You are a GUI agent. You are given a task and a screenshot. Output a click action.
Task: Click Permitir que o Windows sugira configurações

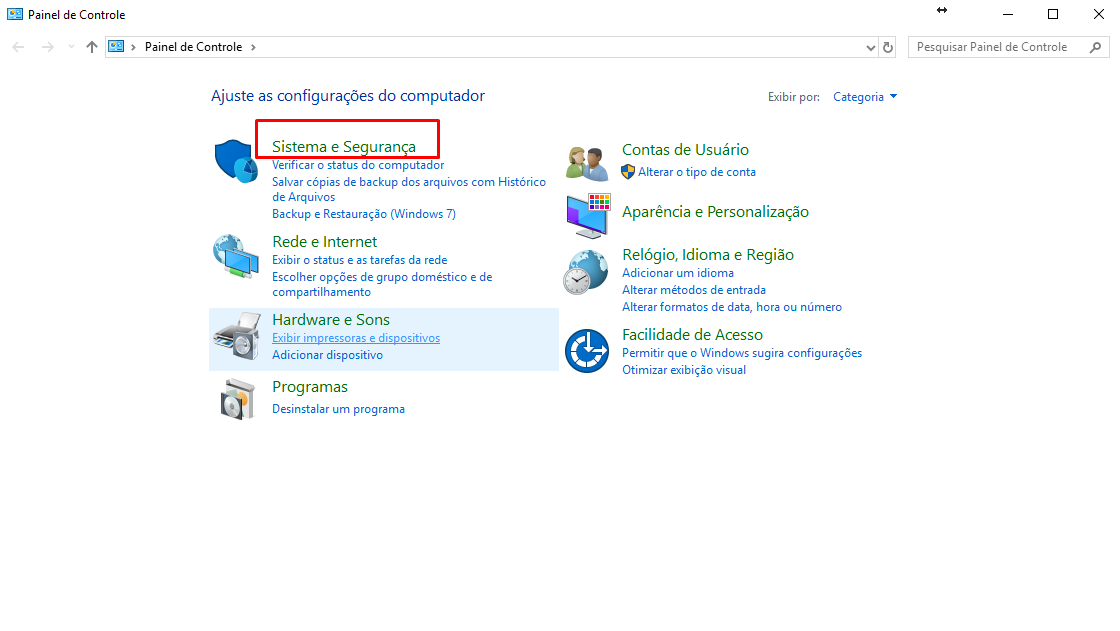(x=741, y=353)
